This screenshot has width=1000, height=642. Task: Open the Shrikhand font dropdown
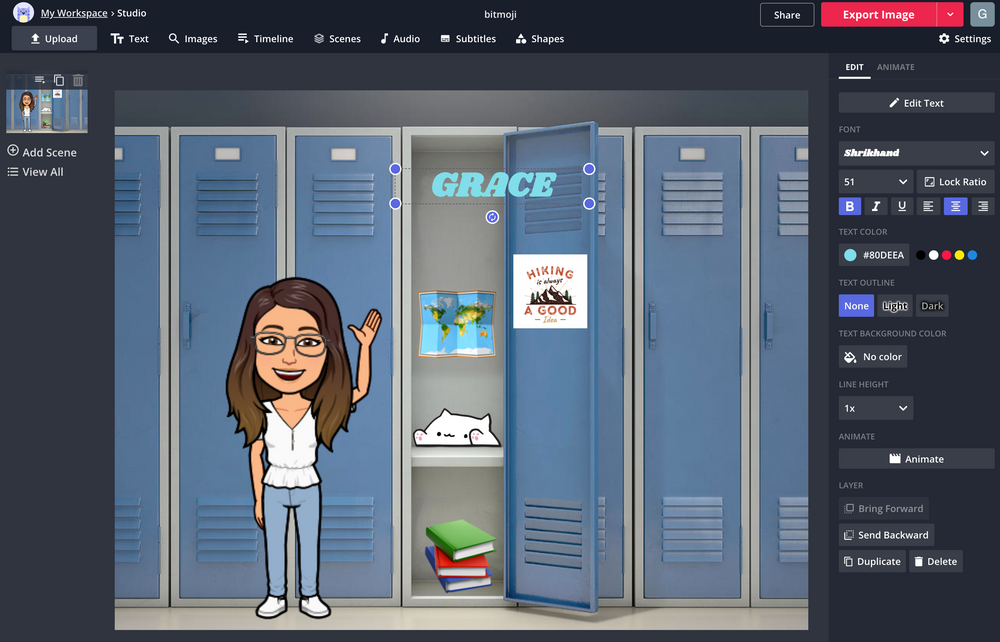coord(915,152)
